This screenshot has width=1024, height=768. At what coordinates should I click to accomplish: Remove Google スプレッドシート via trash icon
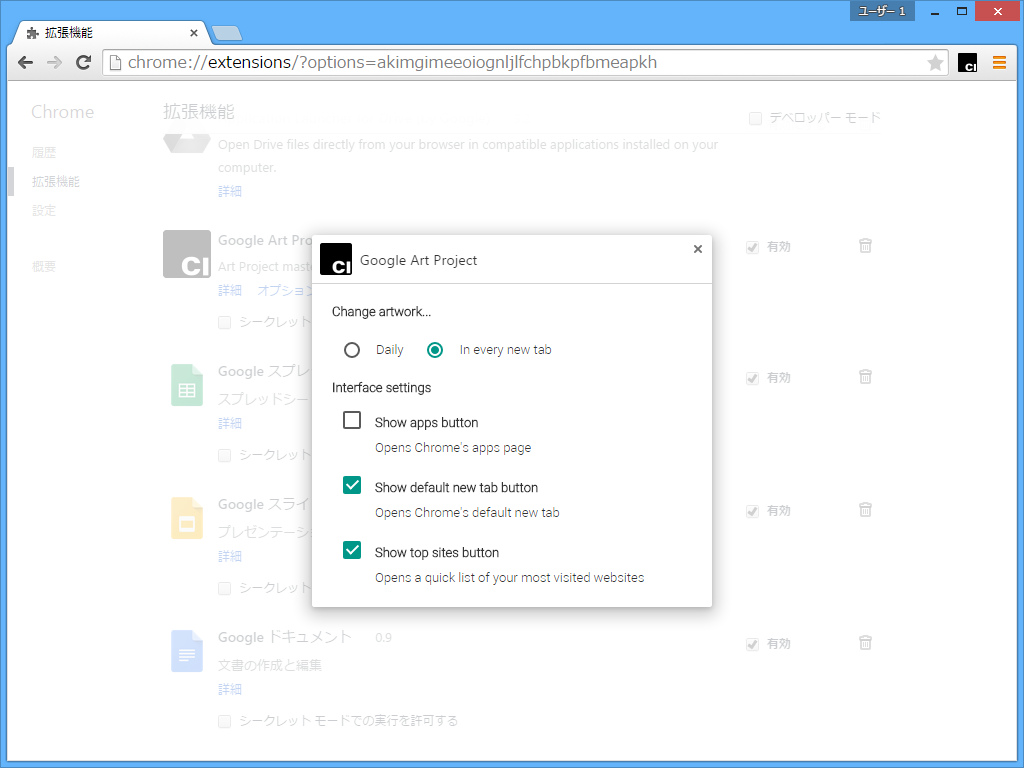pyautogui.click(x=865, y=376)
